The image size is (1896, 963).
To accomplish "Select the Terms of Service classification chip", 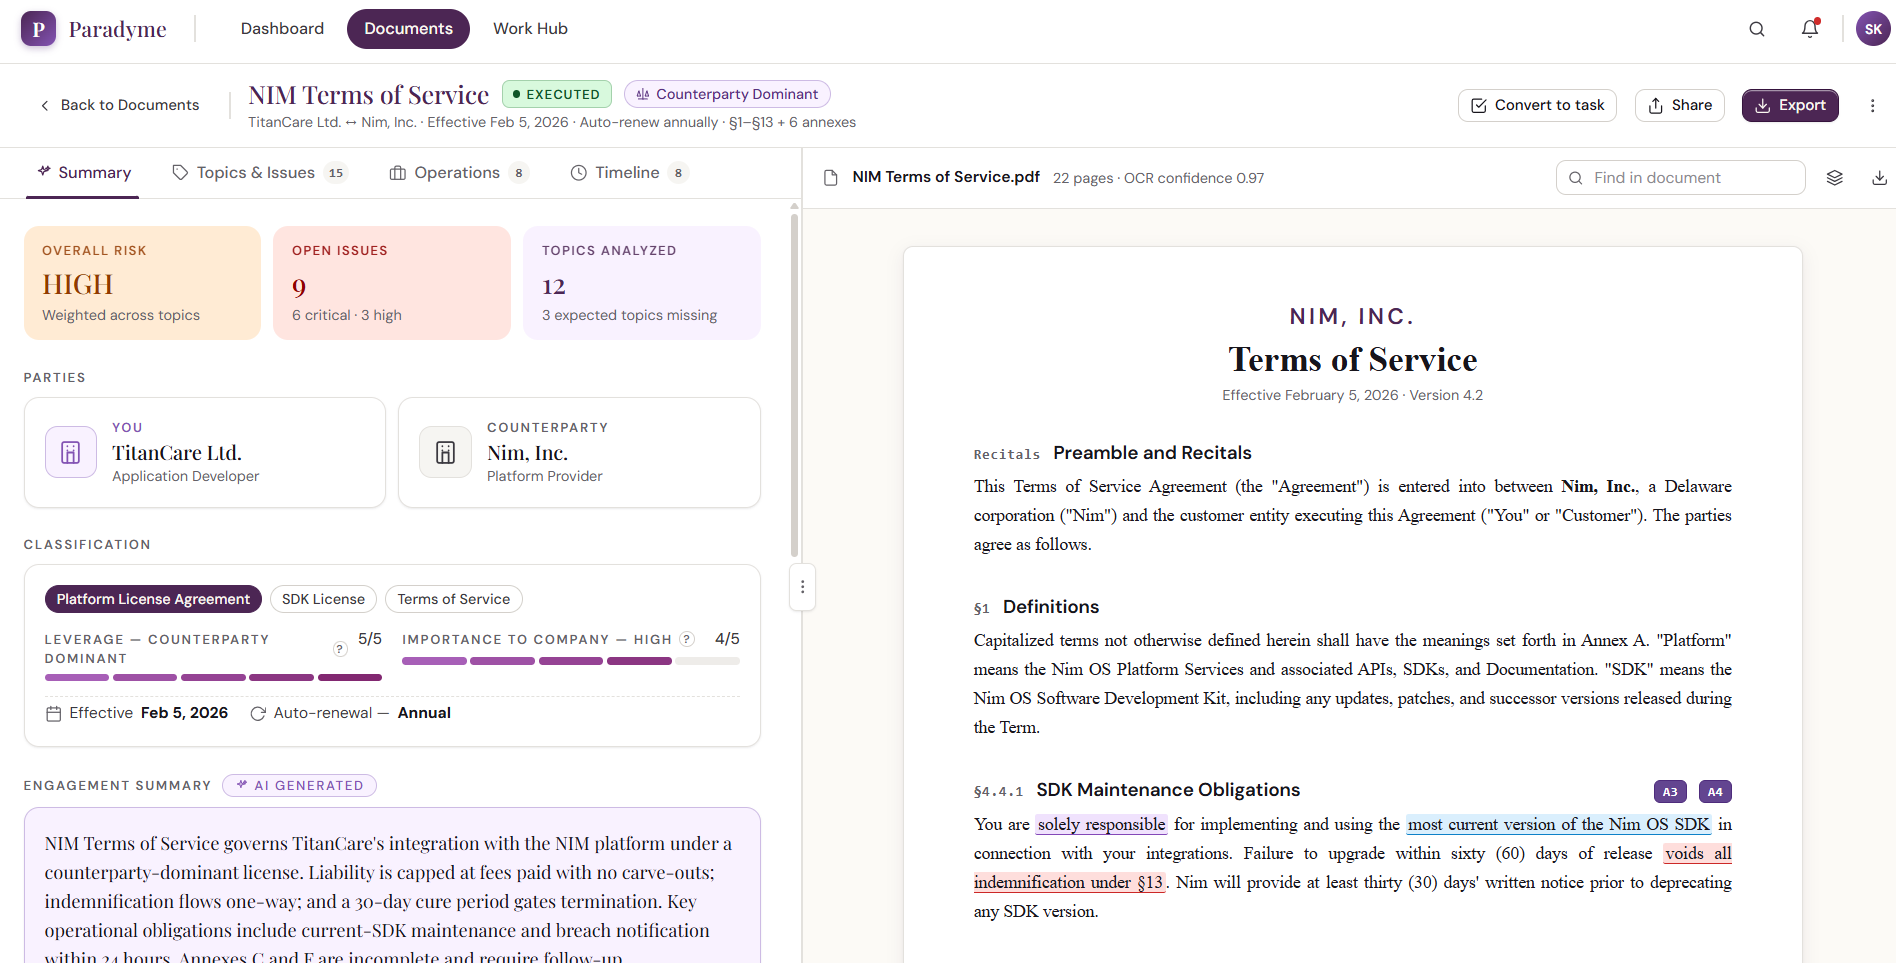I will (454, 599).
